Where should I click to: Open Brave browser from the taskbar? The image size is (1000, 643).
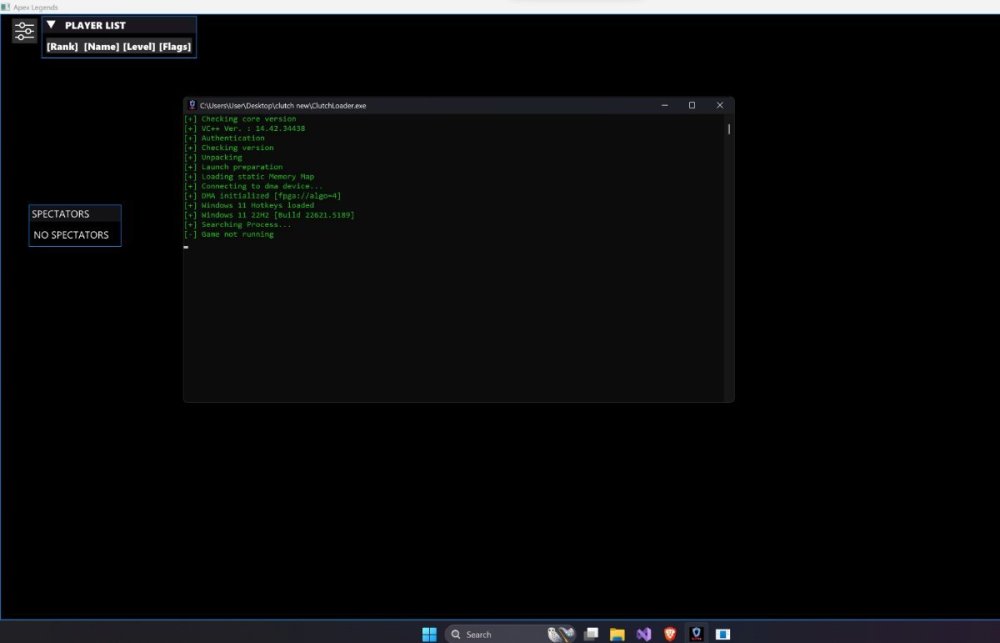[x=670, y=634]
